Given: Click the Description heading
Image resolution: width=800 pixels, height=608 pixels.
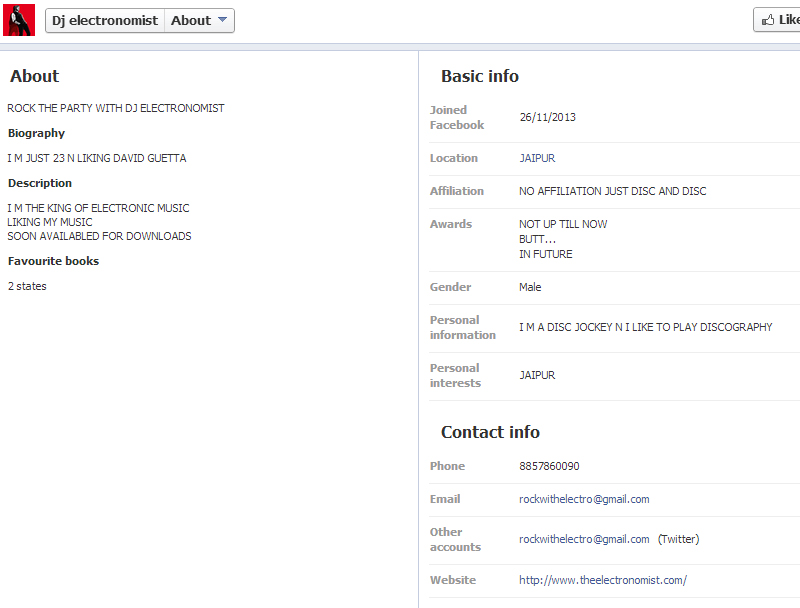Looking at the screenshot, I should (x=40, y=183).
